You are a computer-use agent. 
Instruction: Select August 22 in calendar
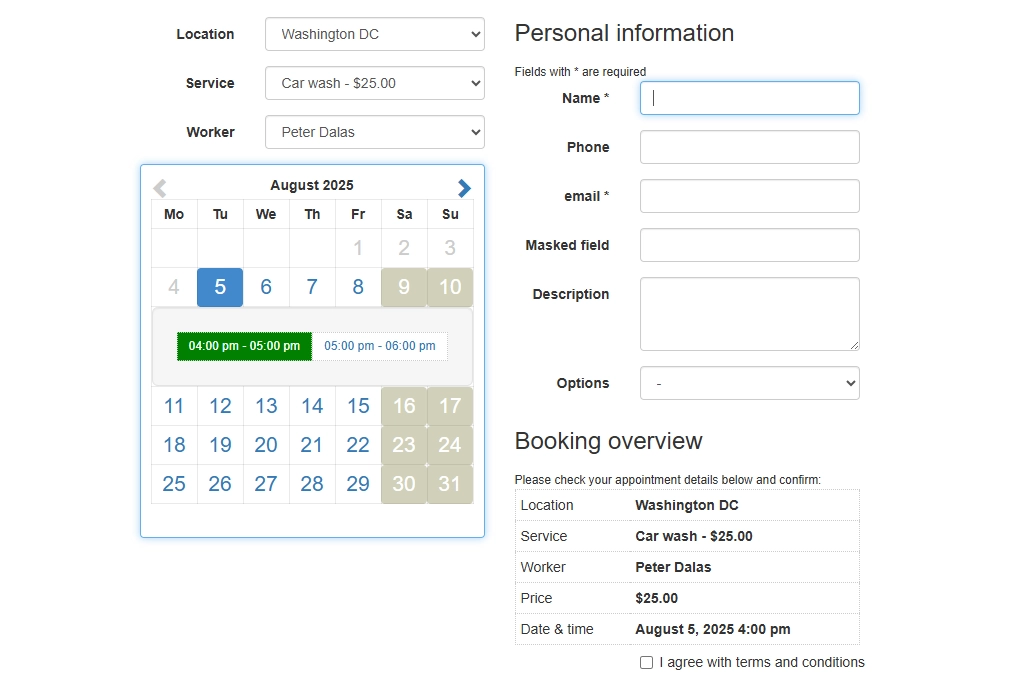pos(358,445)
